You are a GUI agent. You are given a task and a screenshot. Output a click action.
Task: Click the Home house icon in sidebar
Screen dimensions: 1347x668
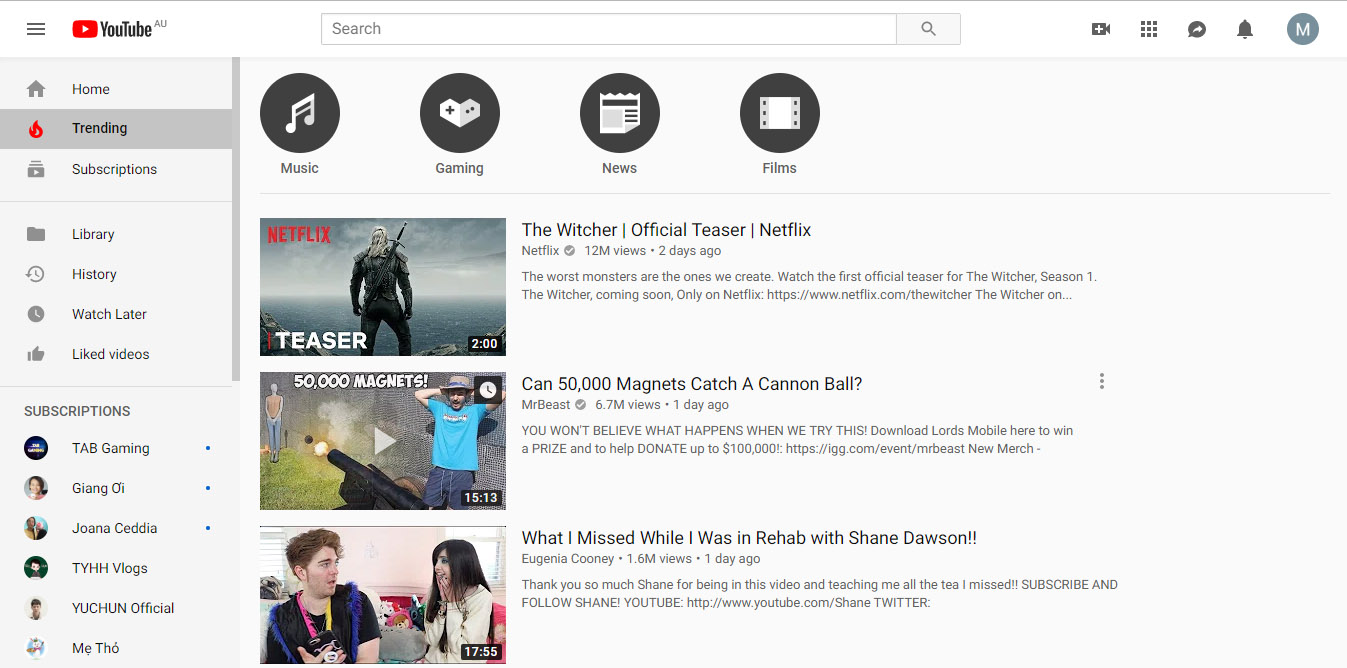tap(36, 89)
